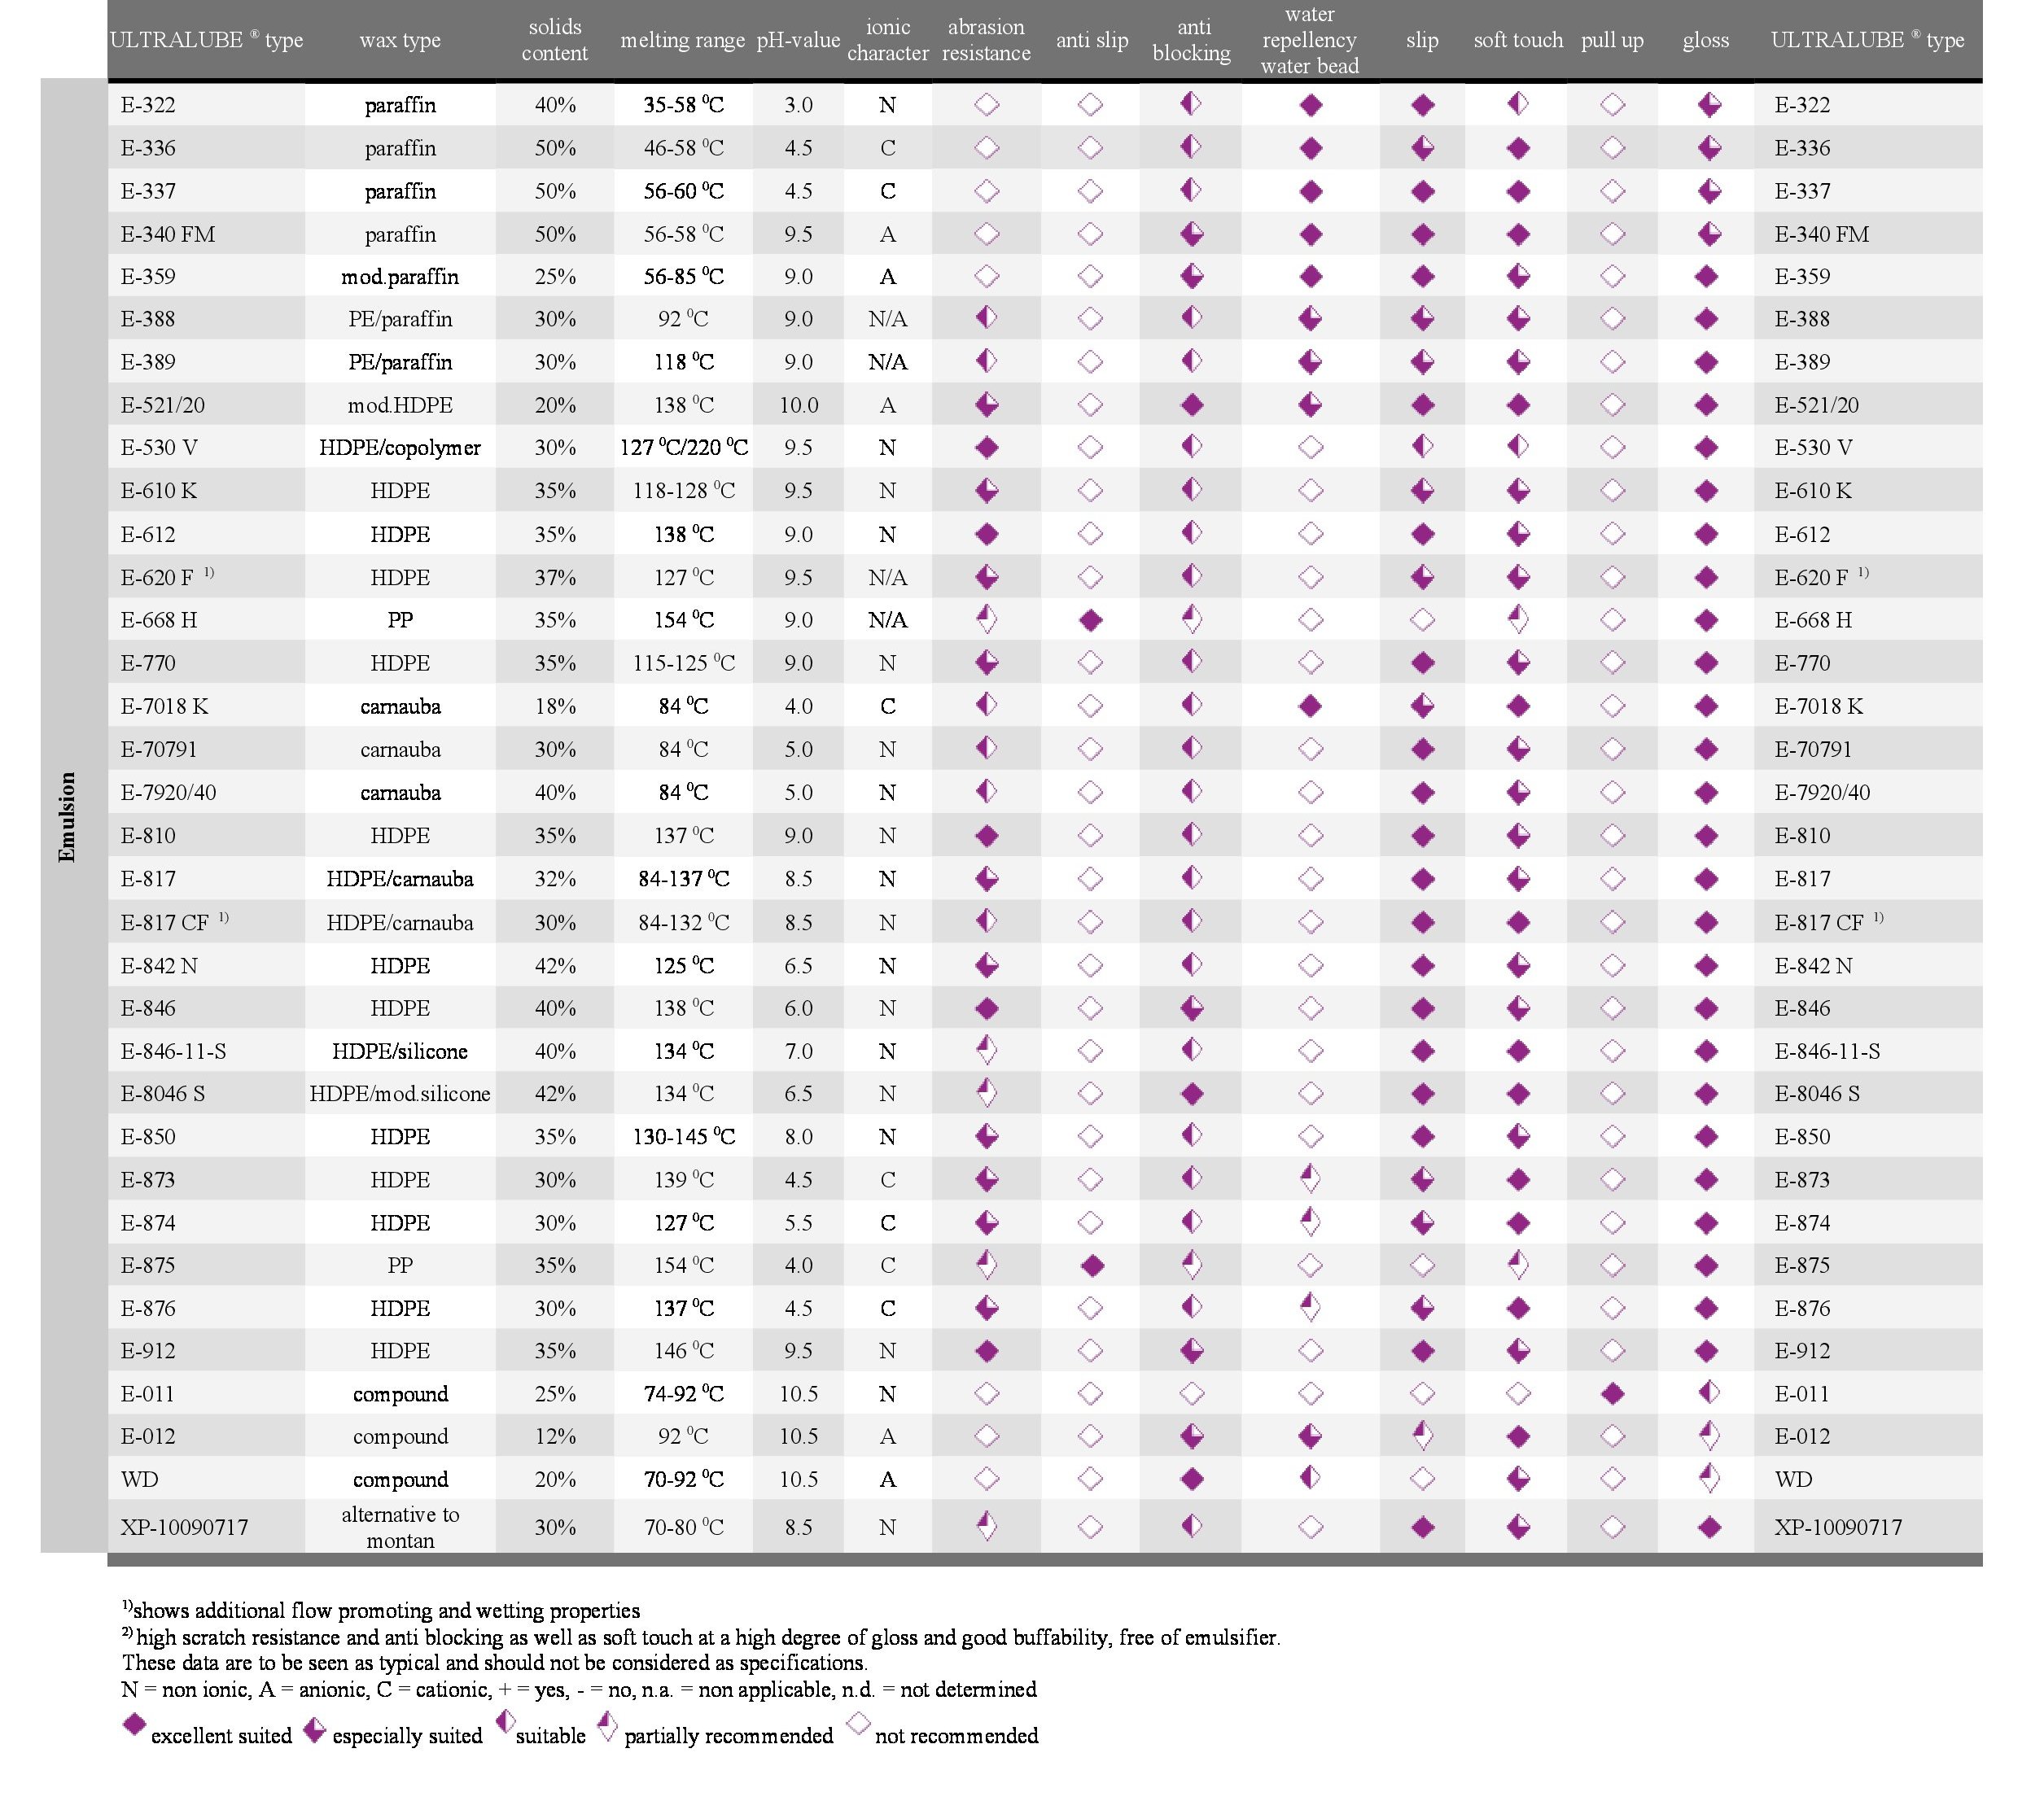Select anti blocking diamond for E-8046 S
This screenshot has width=2044, height=1801.
coord(1191,1093)
